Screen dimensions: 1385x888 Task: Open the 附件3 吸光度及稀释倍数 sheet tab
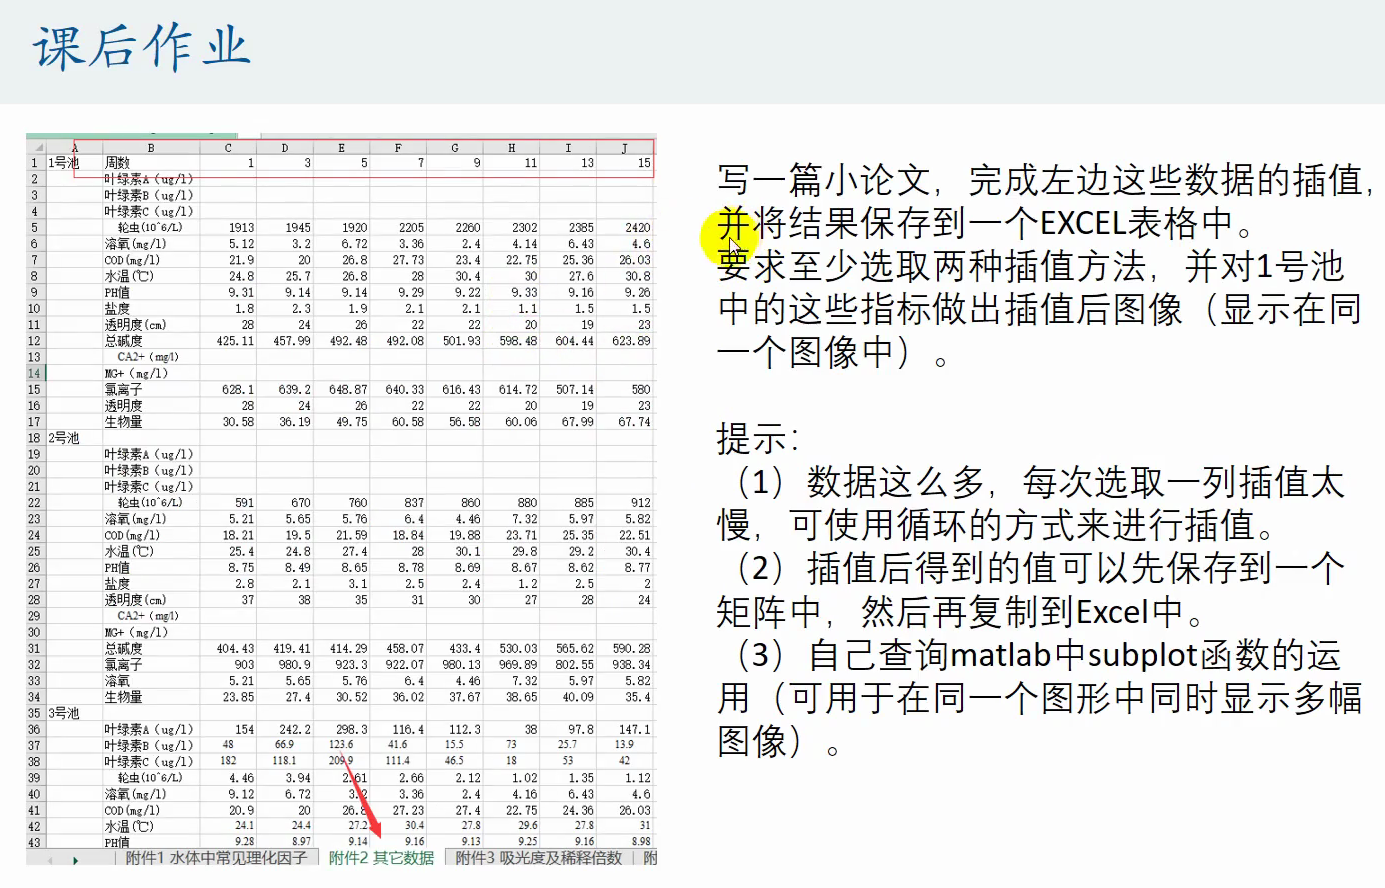(x=538, y=858)
